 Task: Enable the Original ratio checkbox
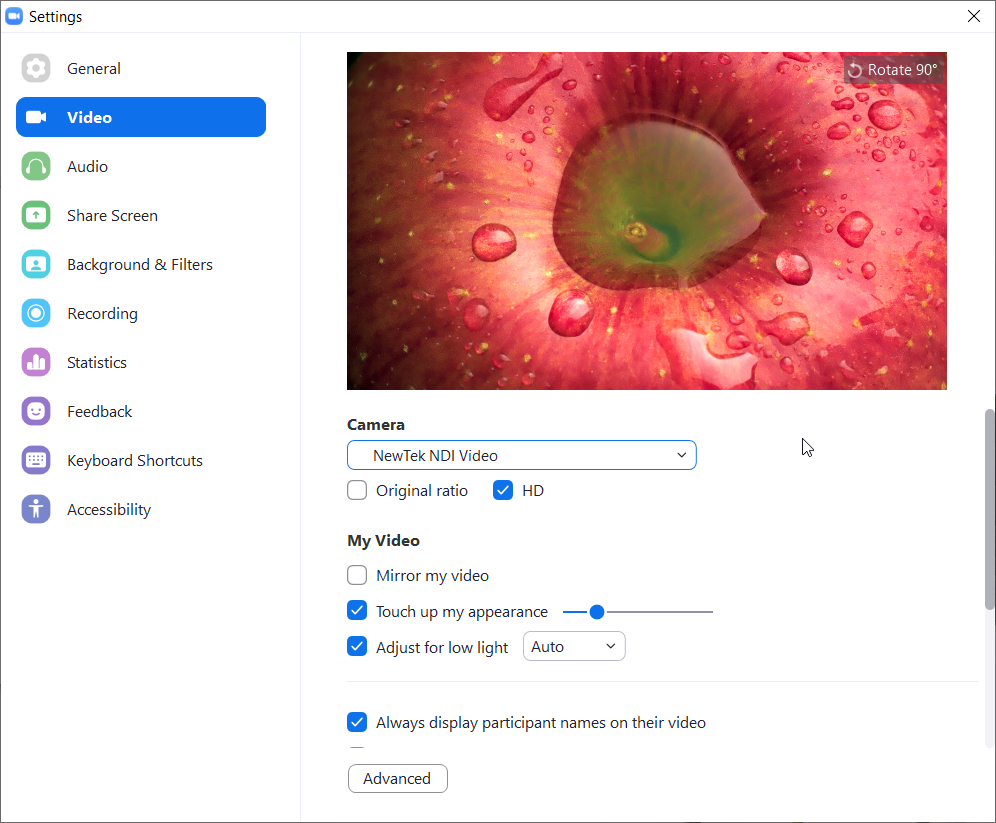tap(357, 490)
